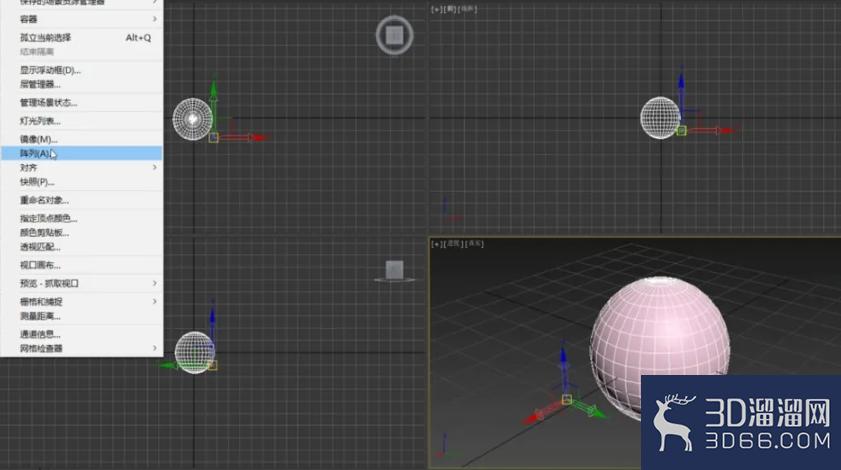Open 灯光列表... menu item
The width and height of the screenshot is (841, 470).
pos(82,121)
